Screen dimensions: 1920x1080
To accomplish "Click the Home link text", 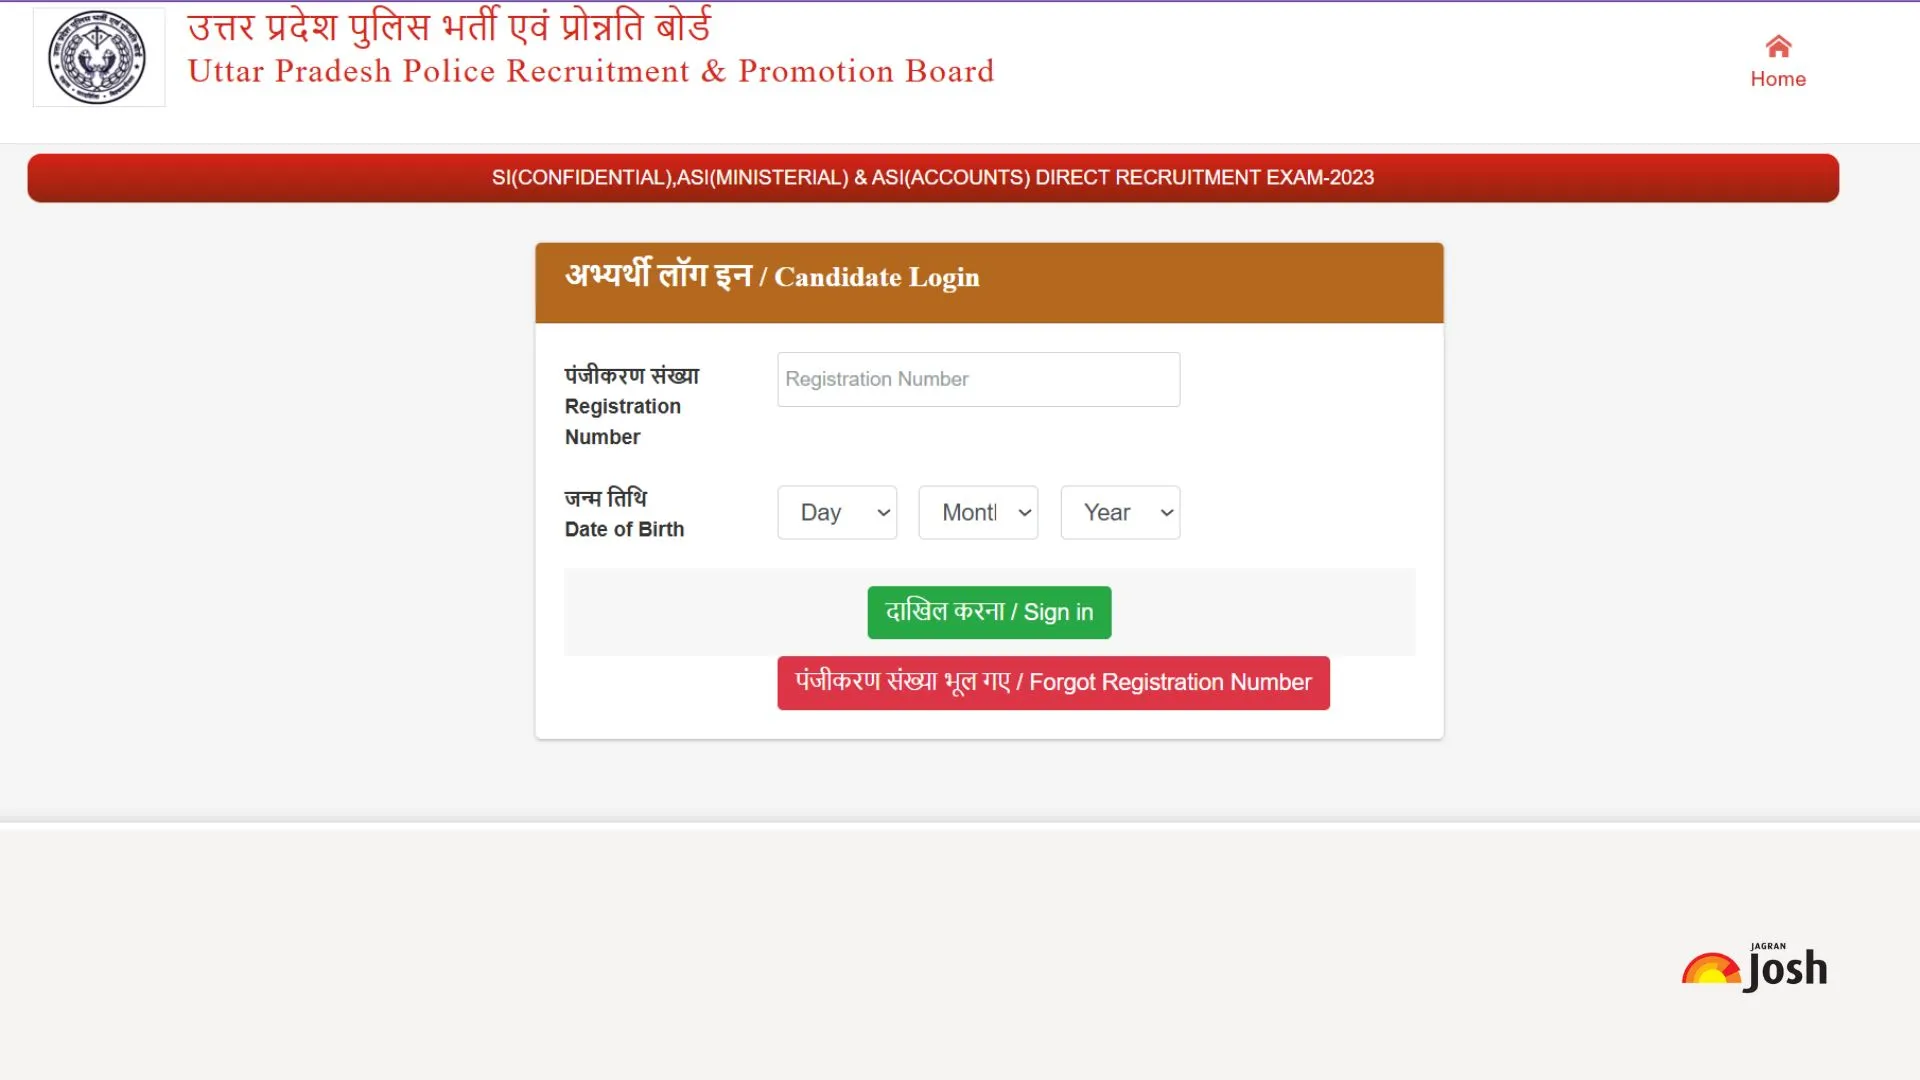I will pos(1778,79).
